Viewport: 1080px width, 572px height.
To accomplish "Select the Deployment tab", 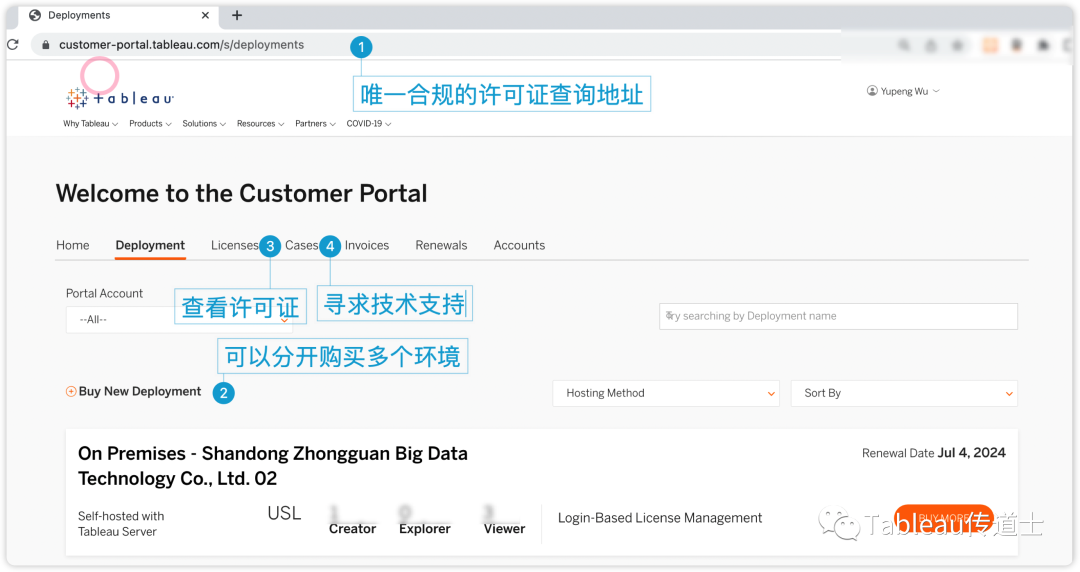I will [x=150, y=245].
